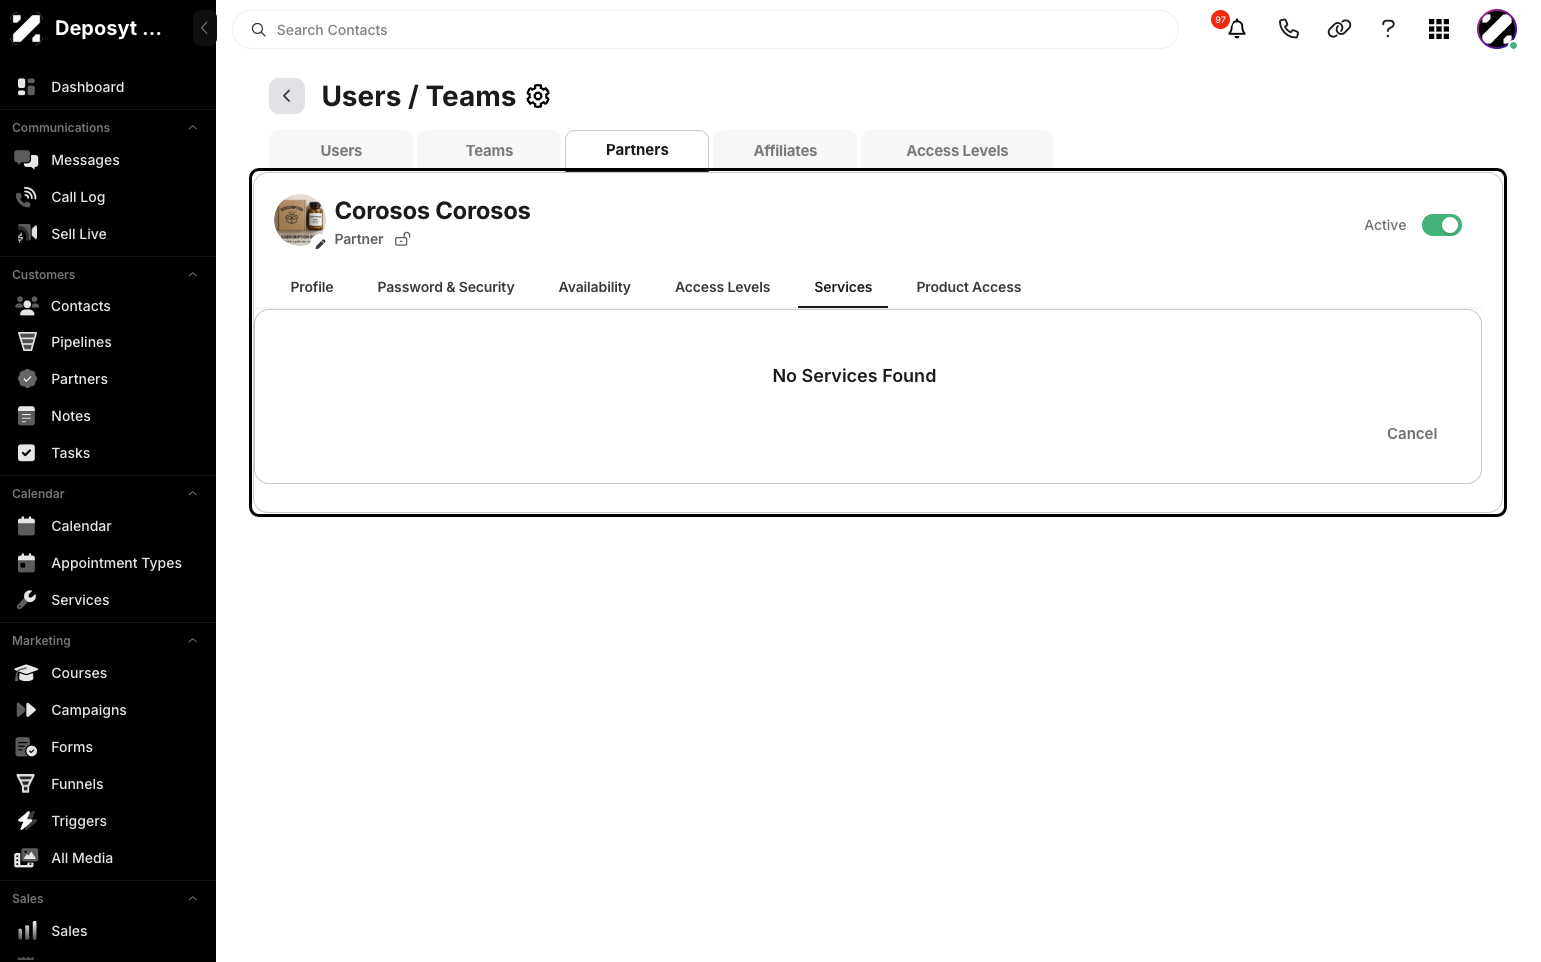The image size is (1541, 962).
Task: Switch to the Users tab
Action: pyautogui.click(x=341, y=150)
